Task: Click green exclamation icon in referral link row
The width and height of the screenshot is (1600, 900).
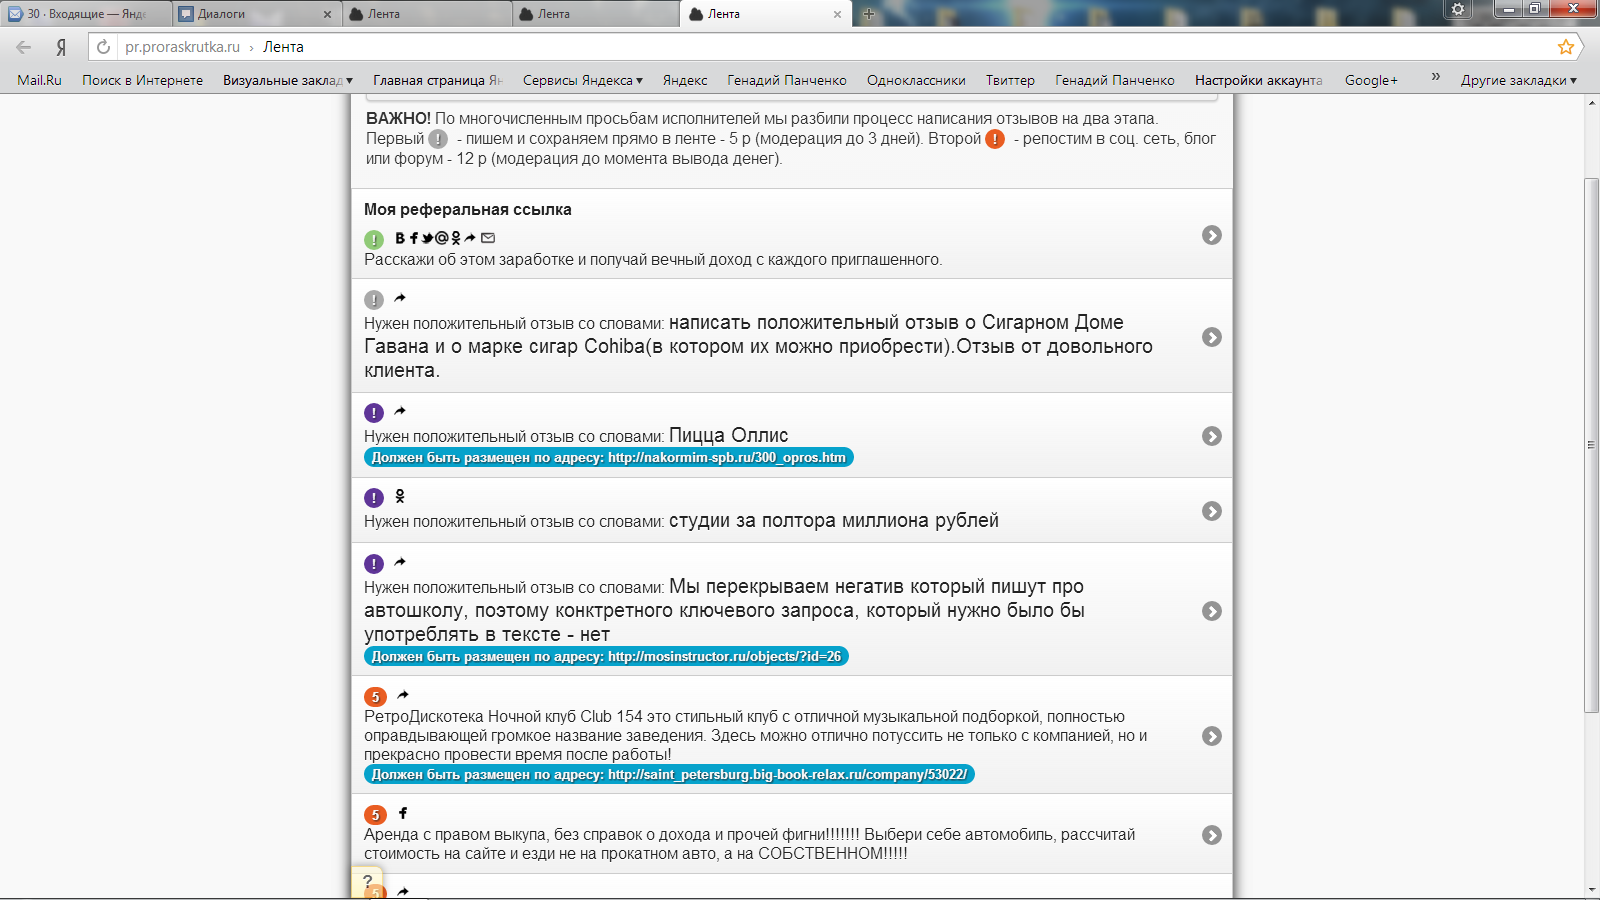Action: tap(374, 240)
